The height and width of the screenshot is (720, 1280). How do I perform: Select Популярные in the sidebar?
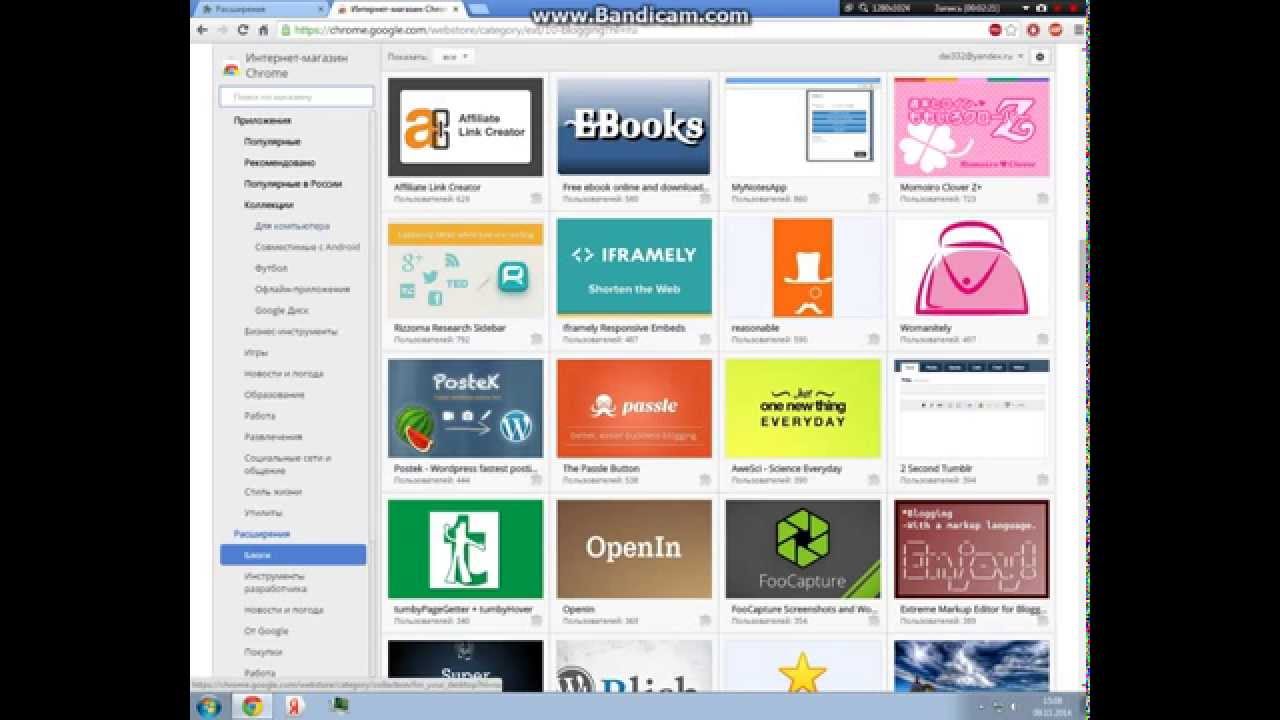click(x=272, y=141)
